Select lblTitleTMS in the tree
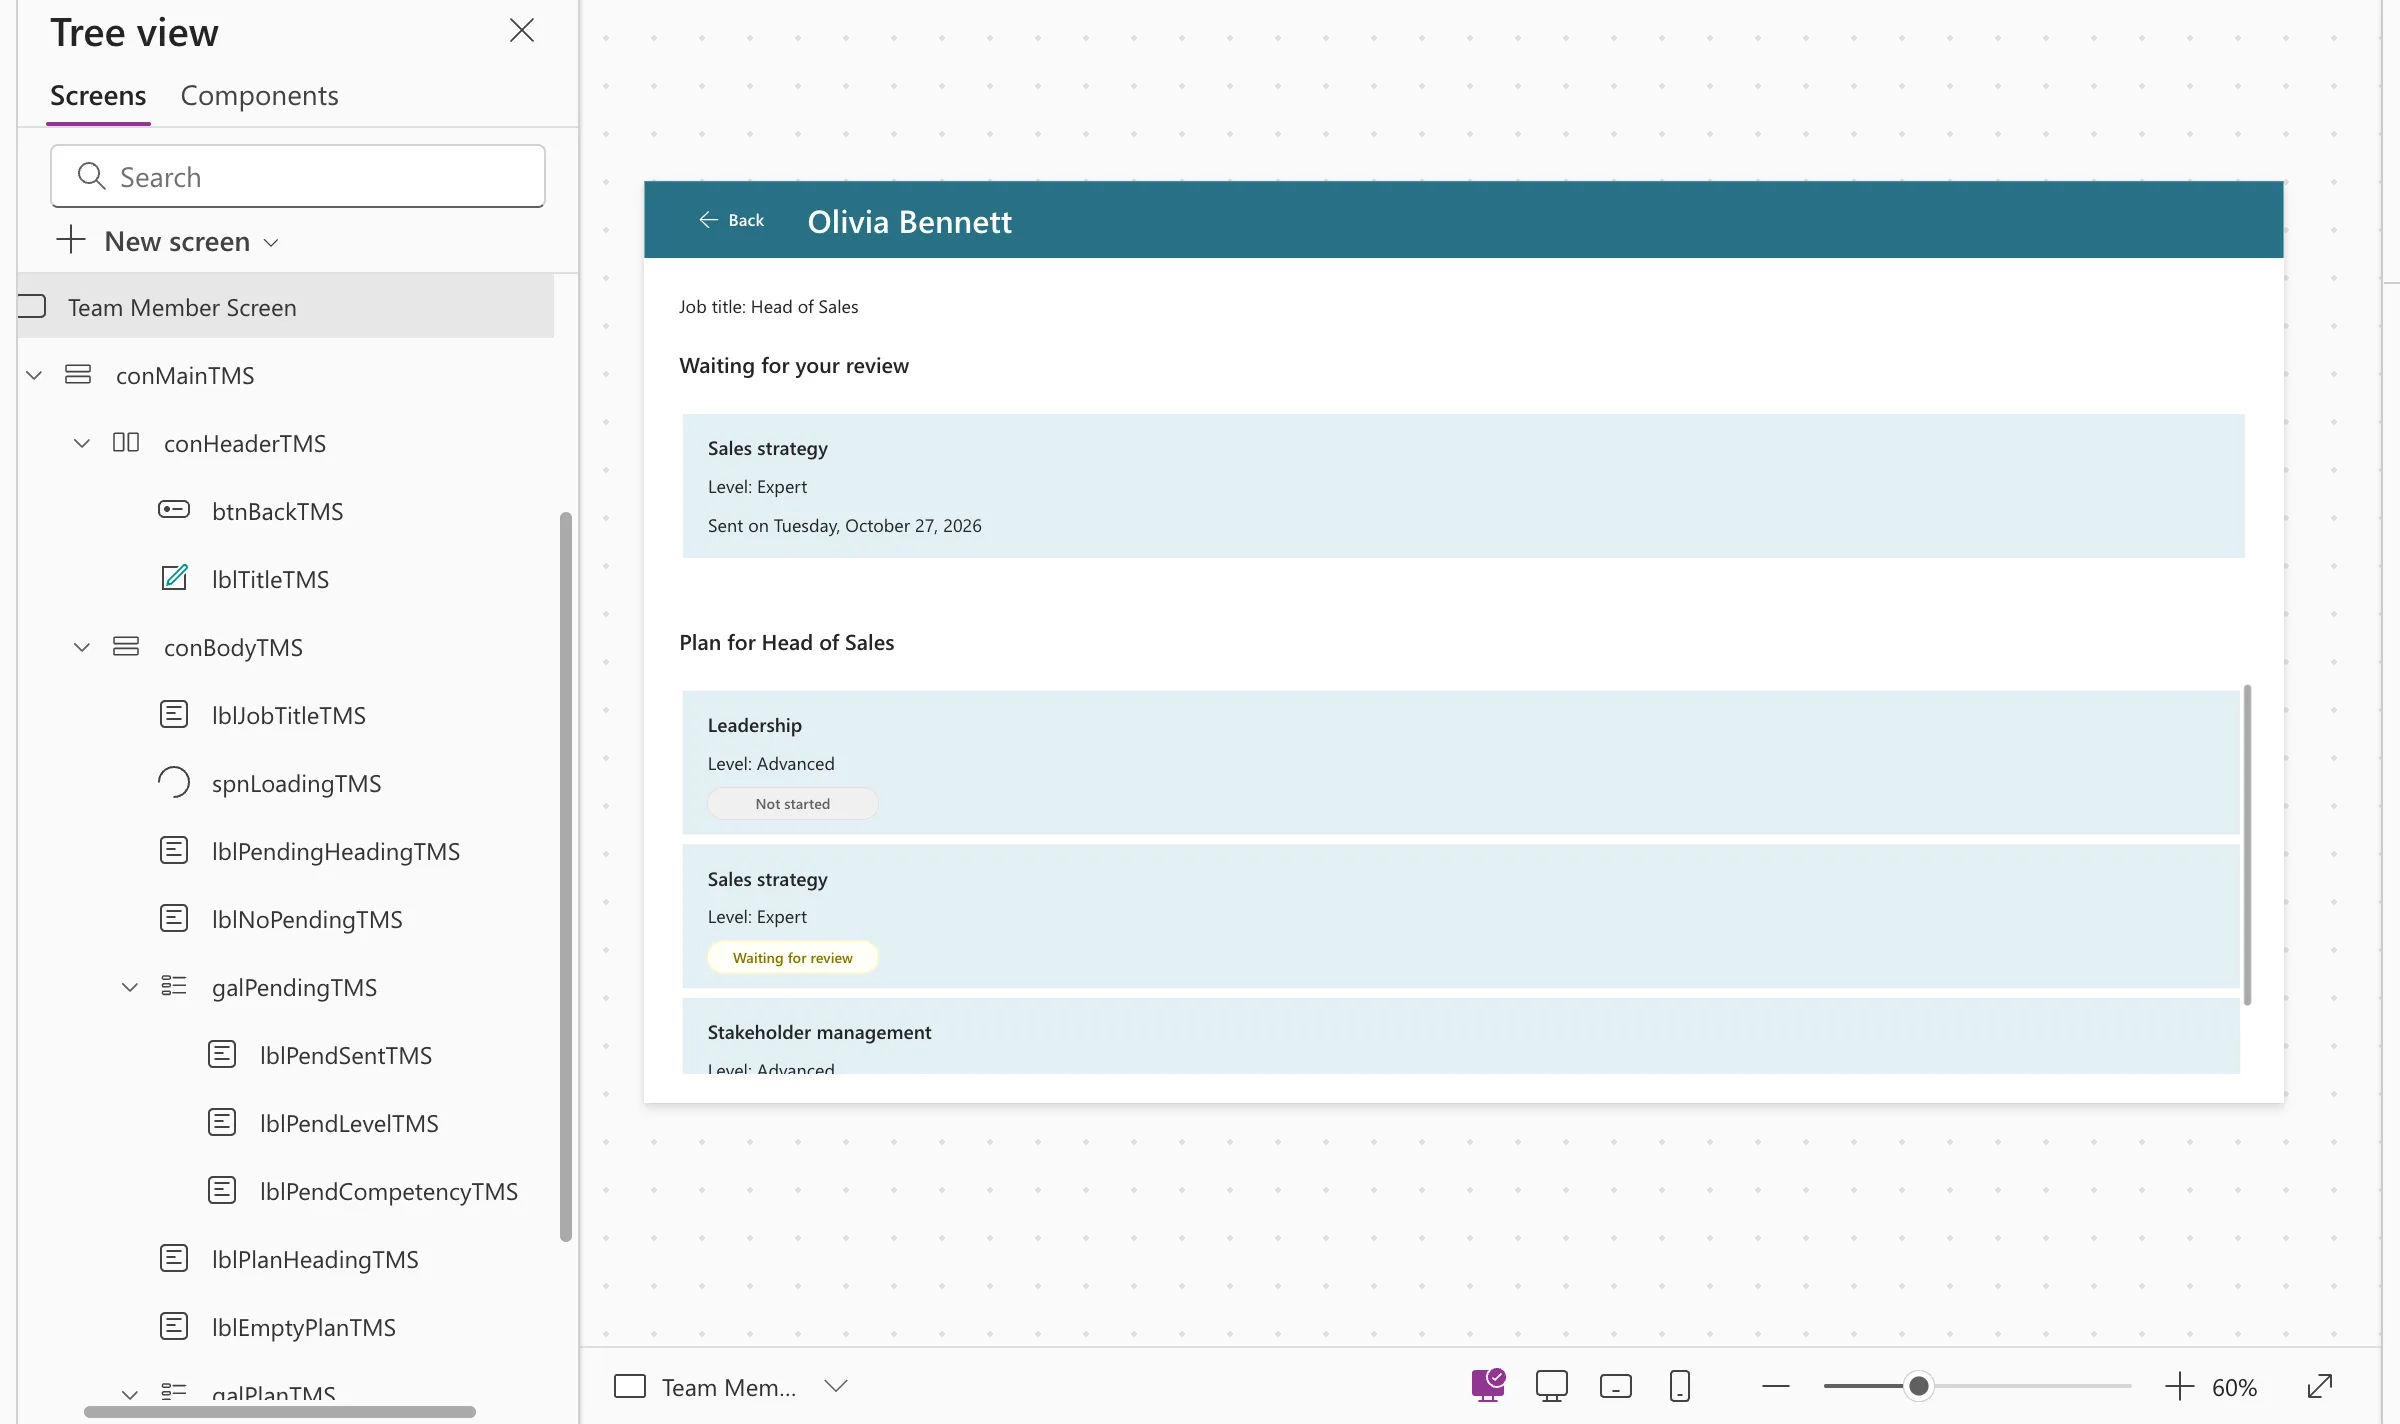 point(270,579)
